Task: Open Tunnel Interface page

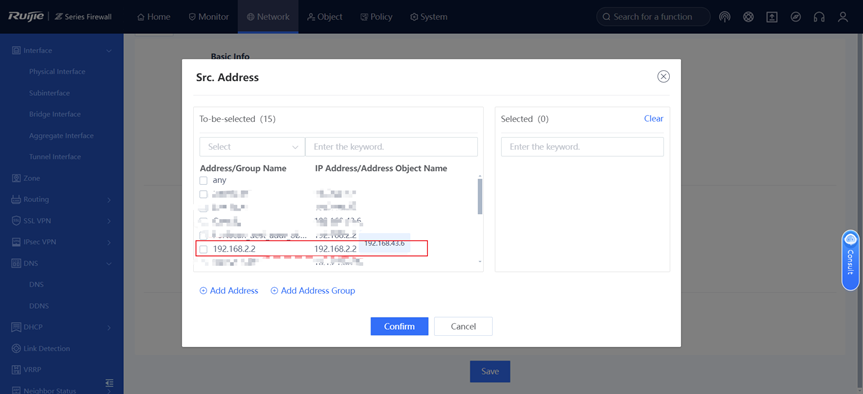Action: (x=55, y=157)
